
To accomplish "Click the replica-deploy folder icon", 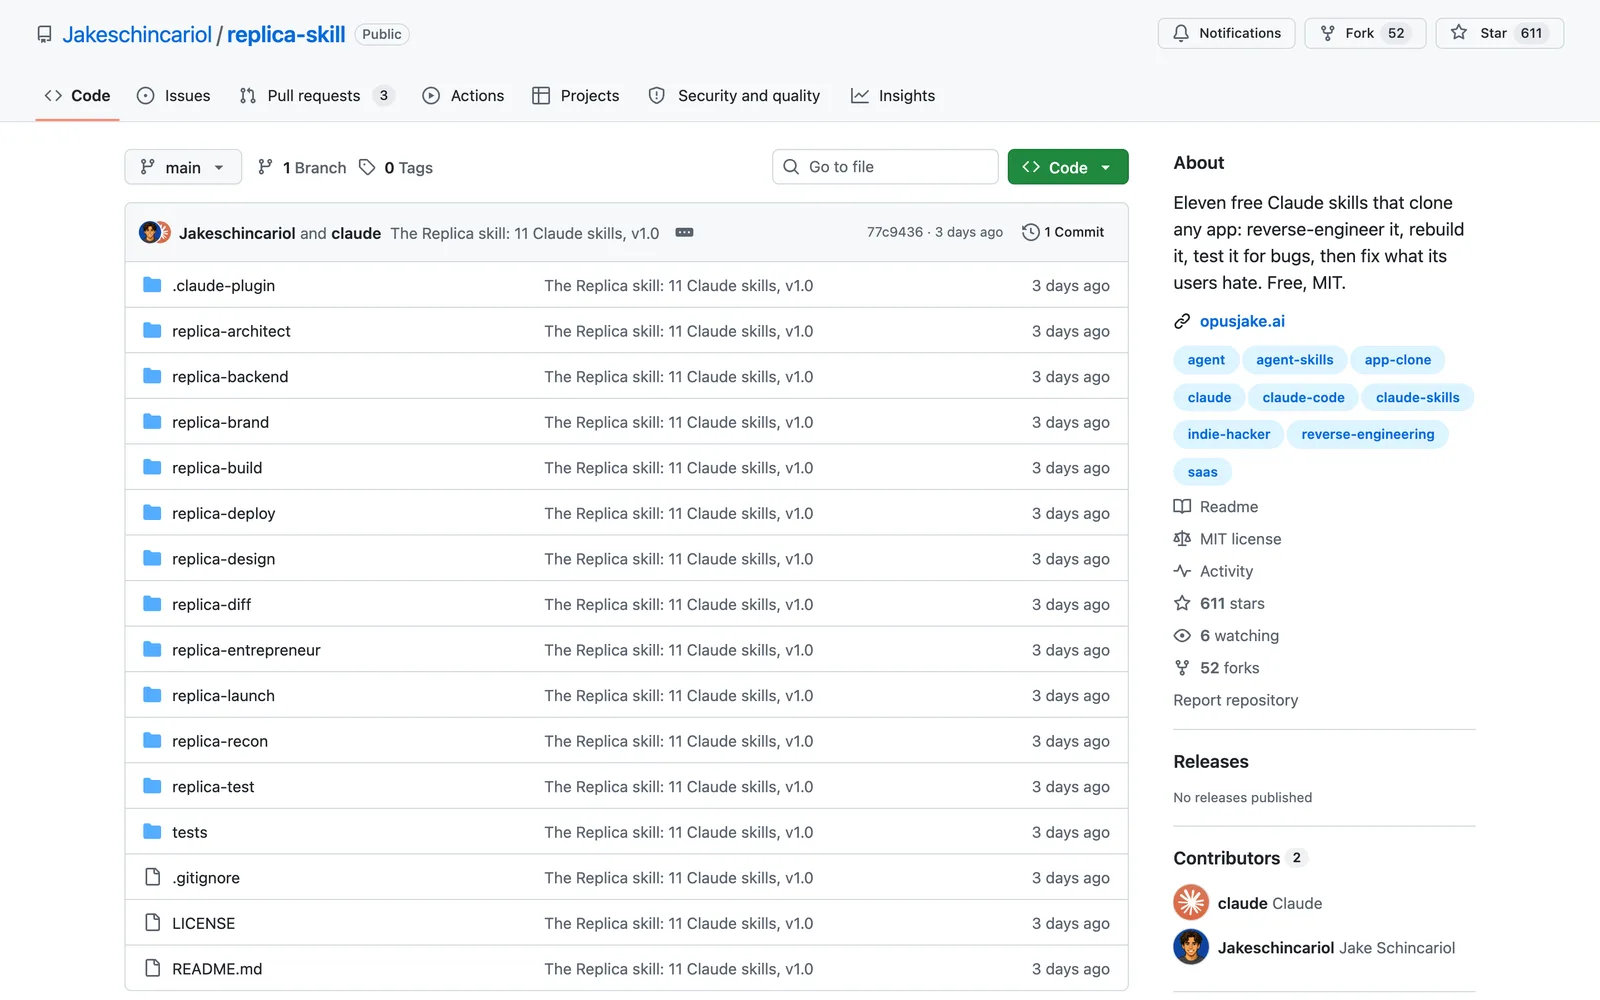I will [x=152, y=513].
